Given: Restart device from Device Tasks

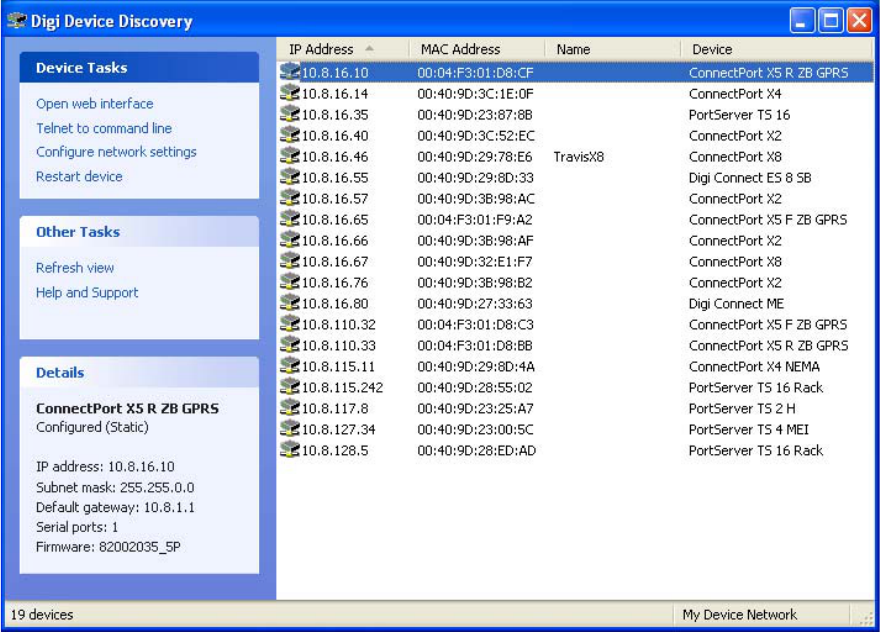Looking at the screenshot, I should tap(79, 176).
